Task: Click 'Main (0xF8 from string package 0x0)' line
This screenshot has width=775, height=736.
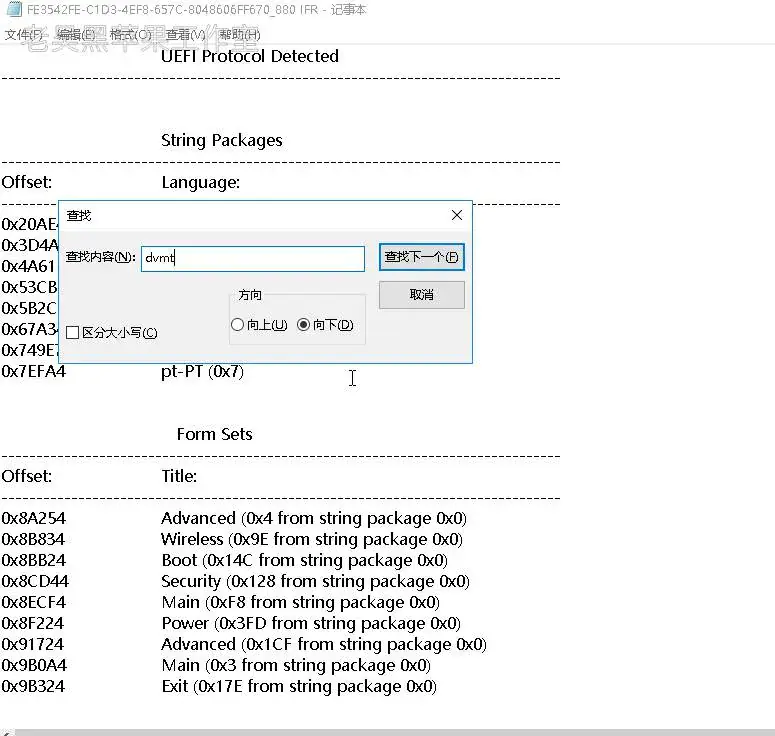Action: (x=301, y=602)
